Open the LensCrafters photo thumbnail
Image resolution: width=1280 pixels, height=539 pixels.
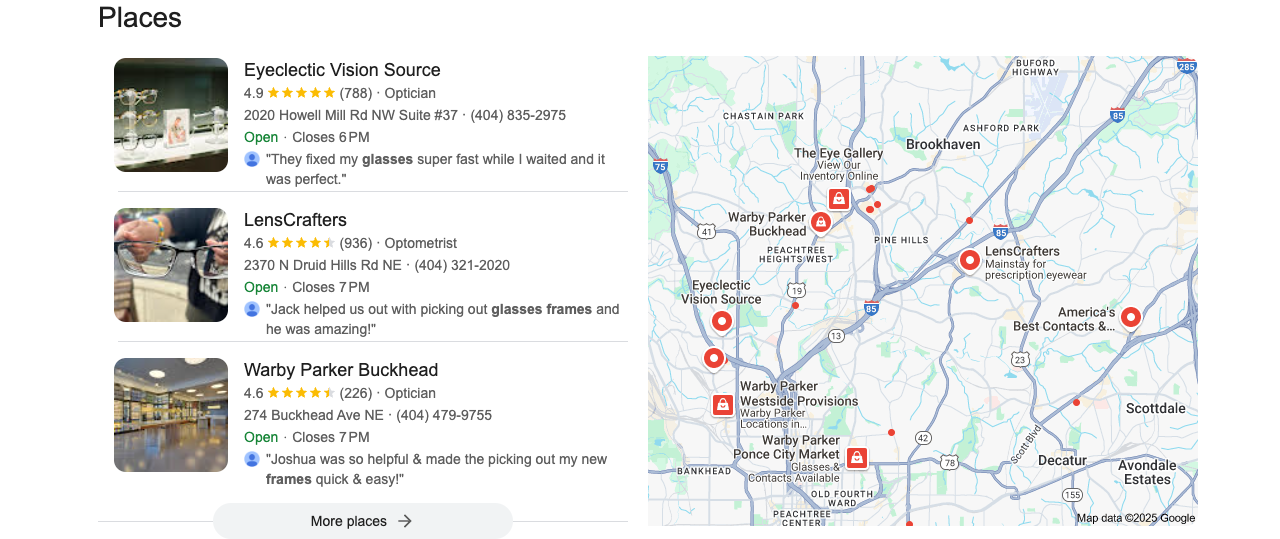tap(171, 265)
